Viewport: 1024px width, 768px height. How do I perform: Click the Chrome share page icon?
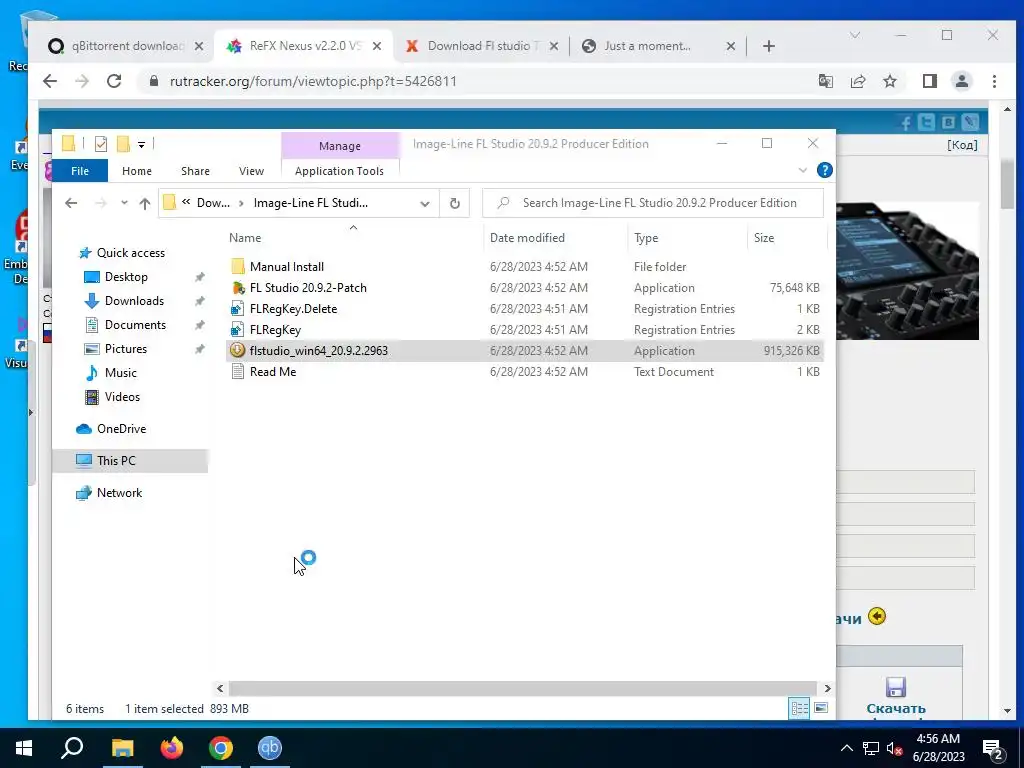[857, 81]
